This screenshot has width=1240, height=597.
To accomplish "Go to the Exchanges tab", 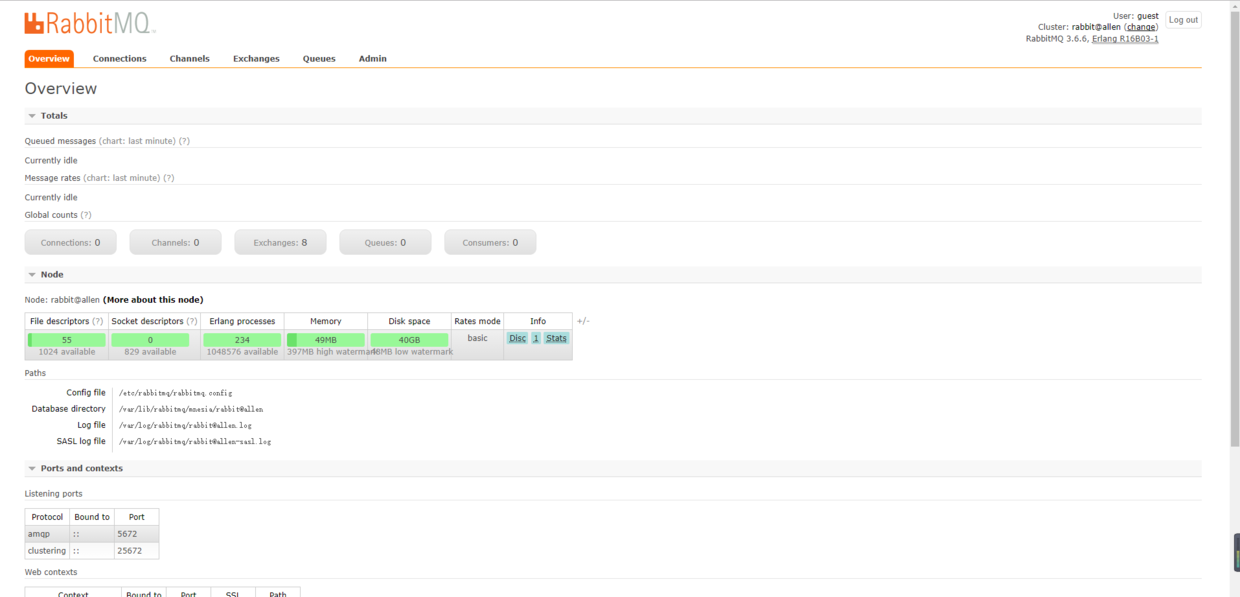I will pos(256,59).
